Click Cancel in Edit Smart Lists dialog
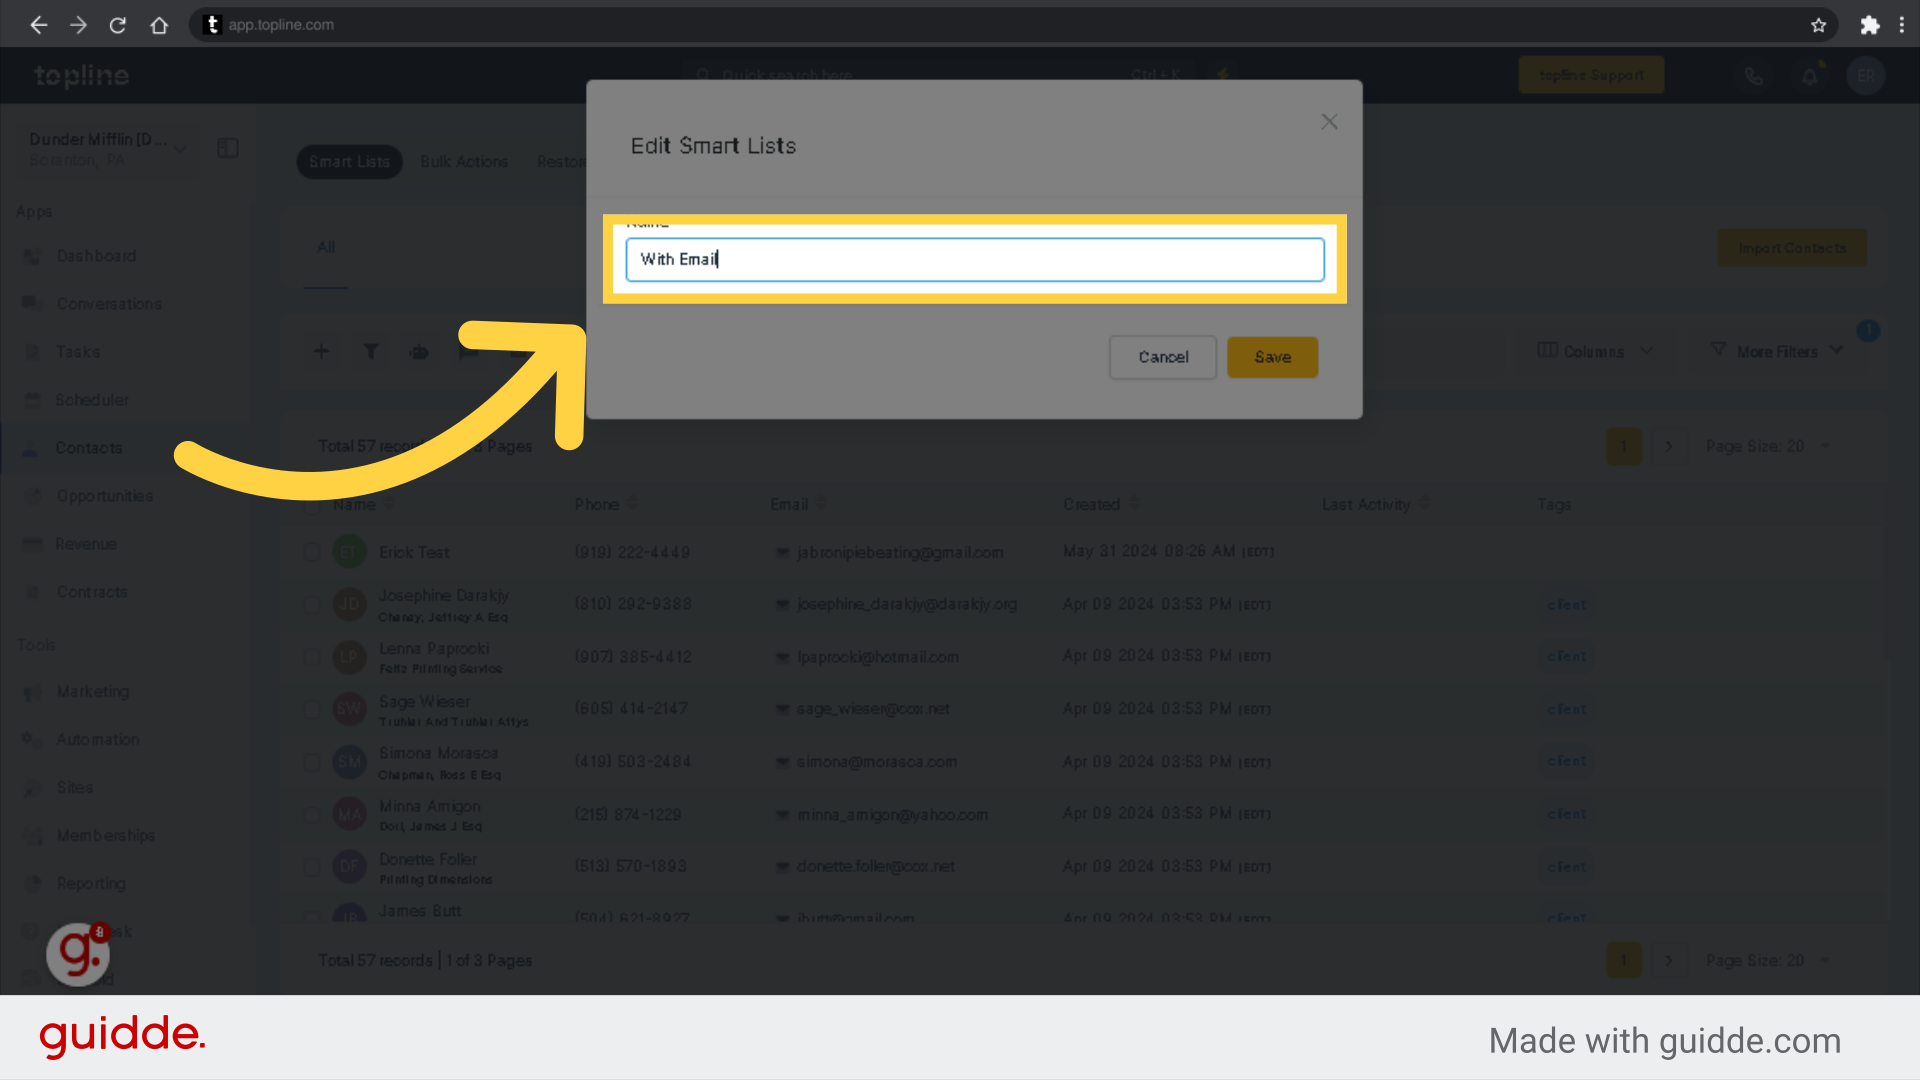 click(x=1163, y=357)
